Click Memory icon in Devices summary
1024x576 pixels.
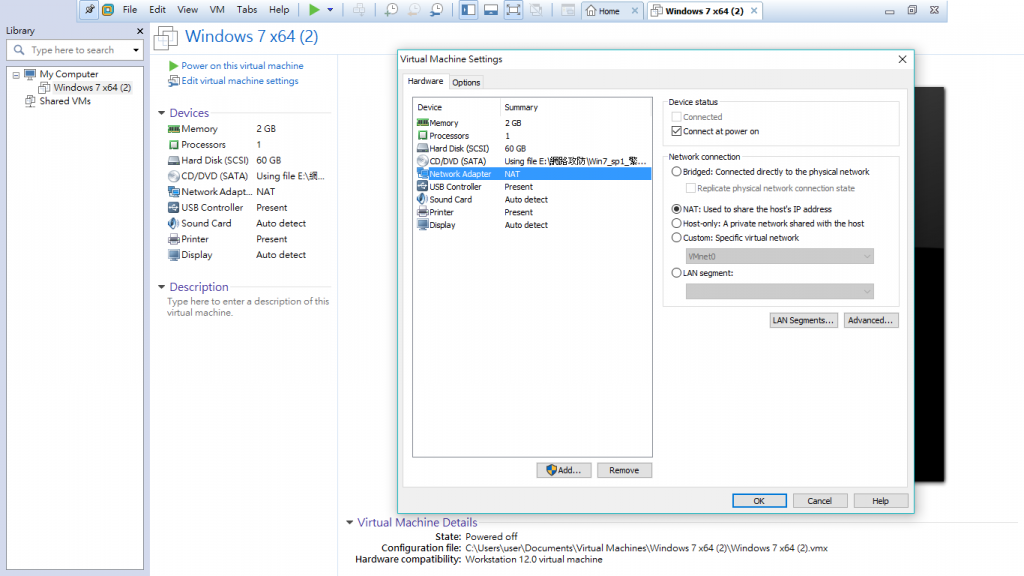point(174,129)
